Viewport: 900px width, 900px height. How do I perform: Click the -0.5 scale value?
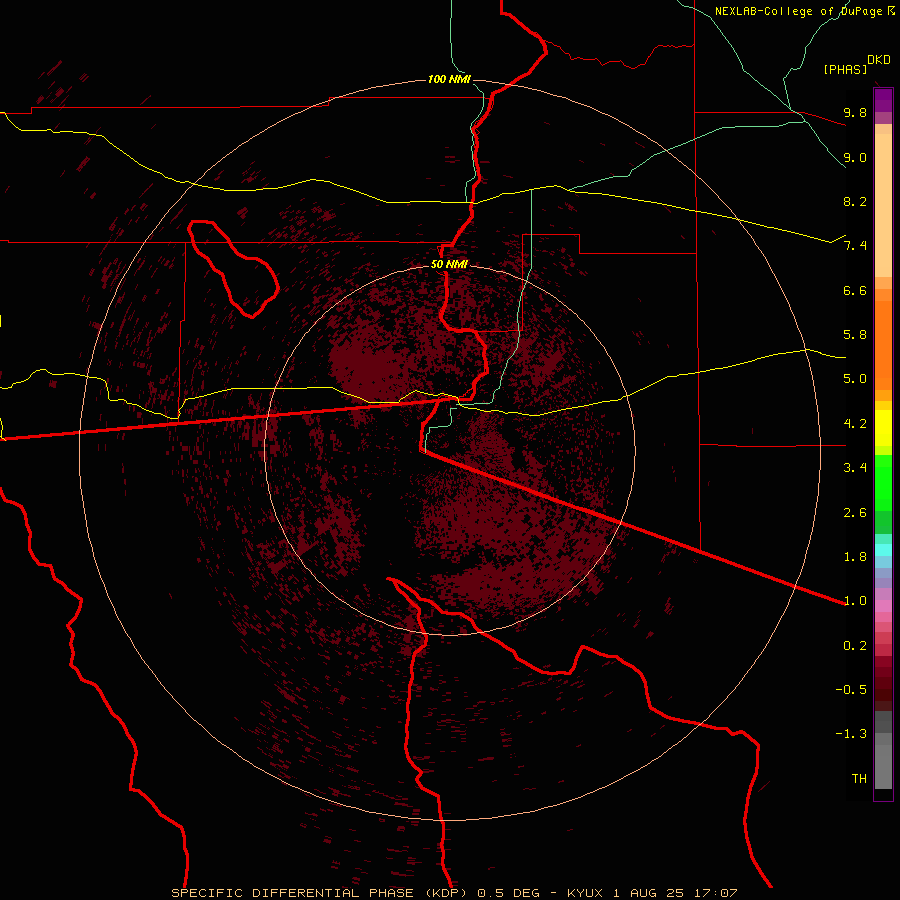click(851, 690)
